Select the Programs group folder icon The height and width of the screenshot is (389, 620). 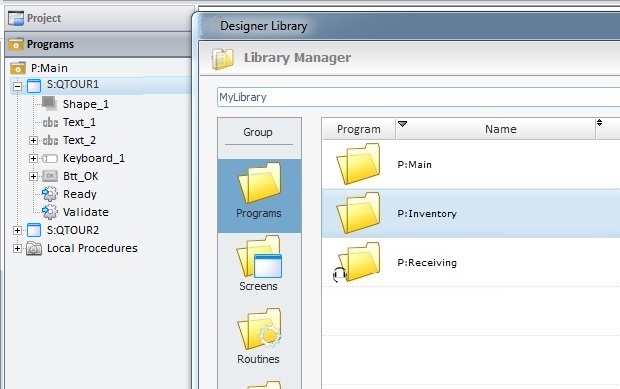coord(259,183)
